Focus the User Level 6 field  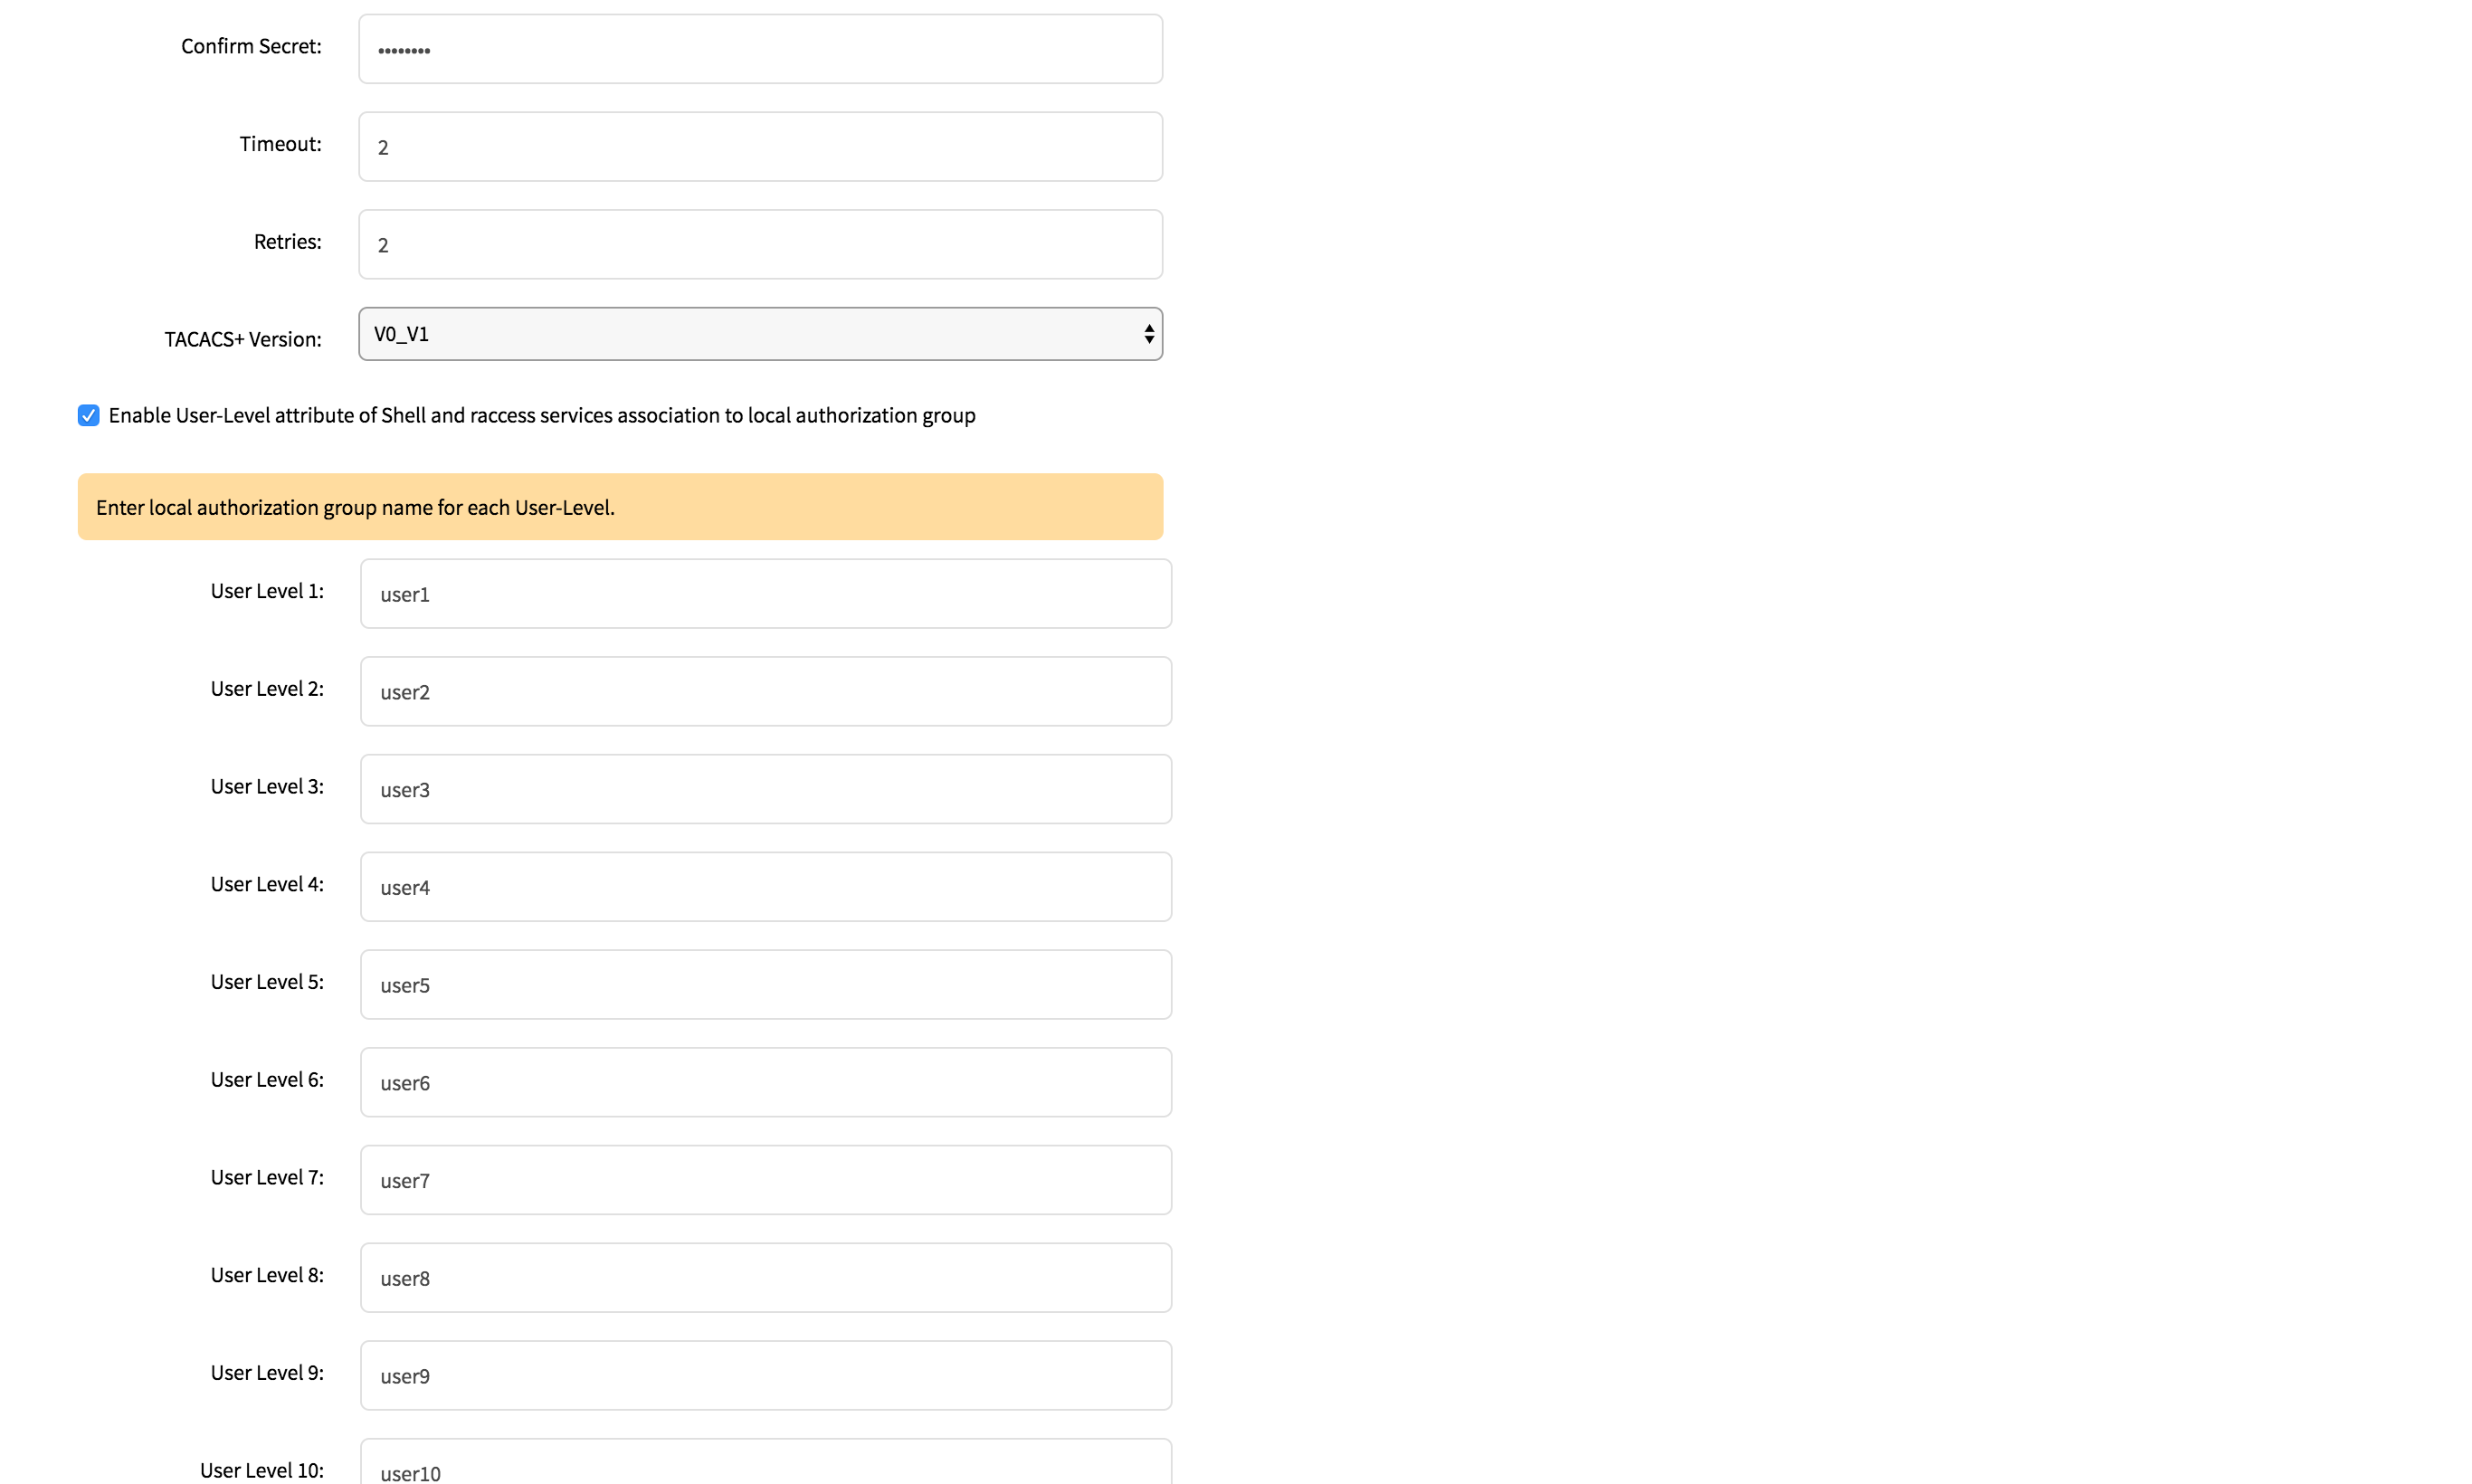coord(766,1083)
